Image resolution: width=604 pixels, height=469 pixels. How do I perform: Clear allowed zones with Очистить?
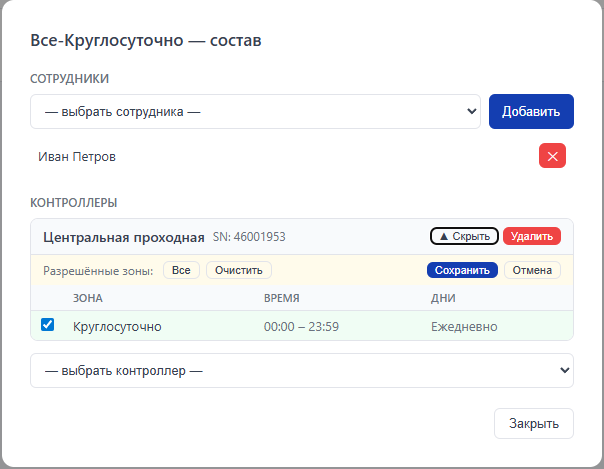[x=239, y=270]
